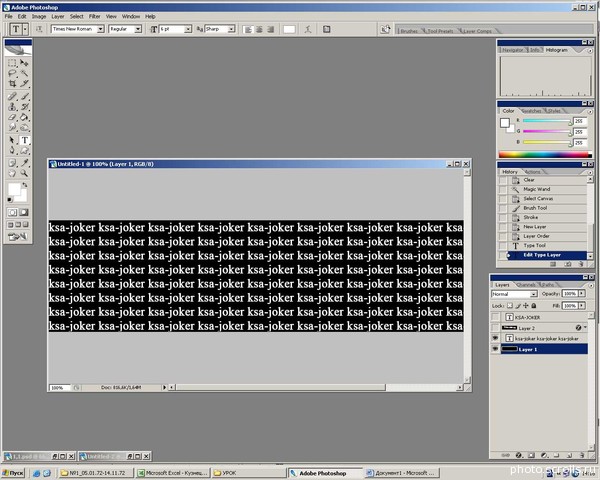Viewport: 600px width, 480px height.
Task: Toggle Lock all
Action: pyautogui.click(x=534, y=306)
